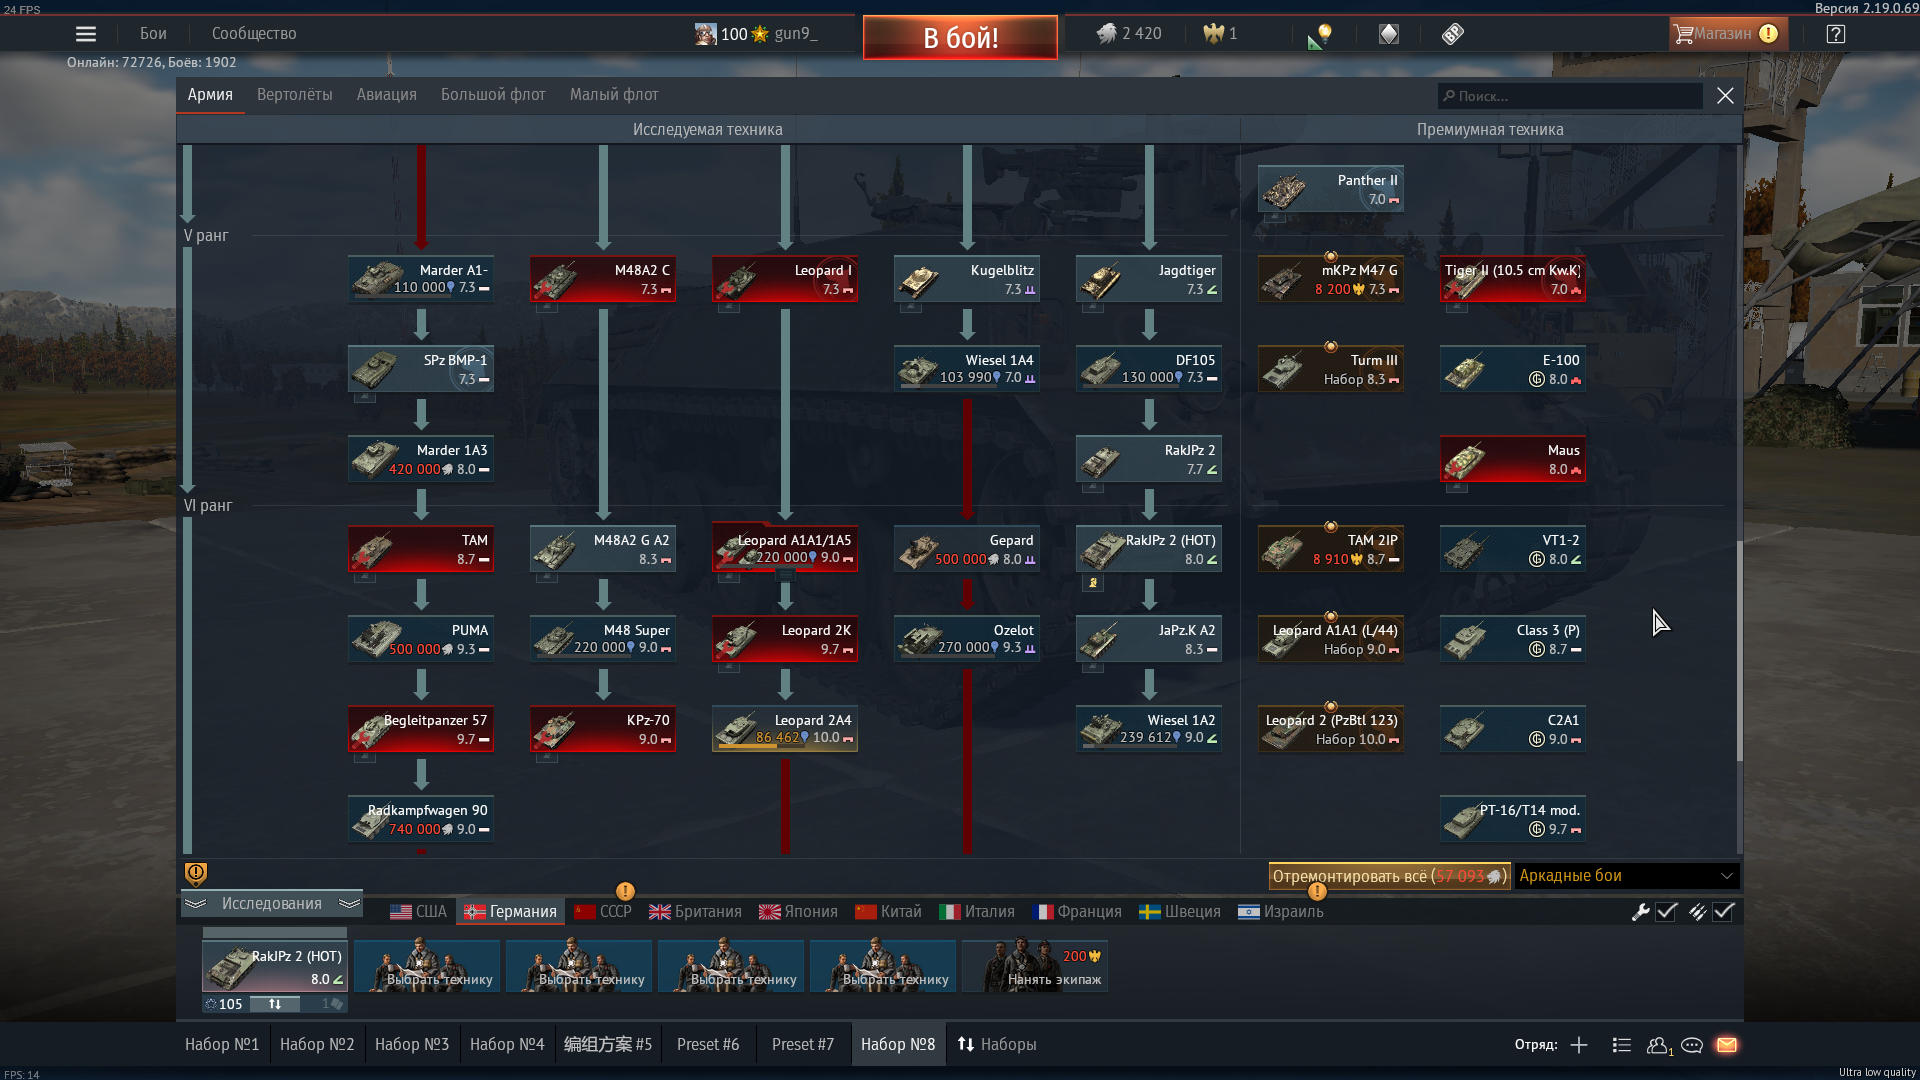Image resolution: width=1920 pixels, height=1080 pixels.
Task: Select the СССР nation tab
Action: pyautogui.click(x=603, y=912)
